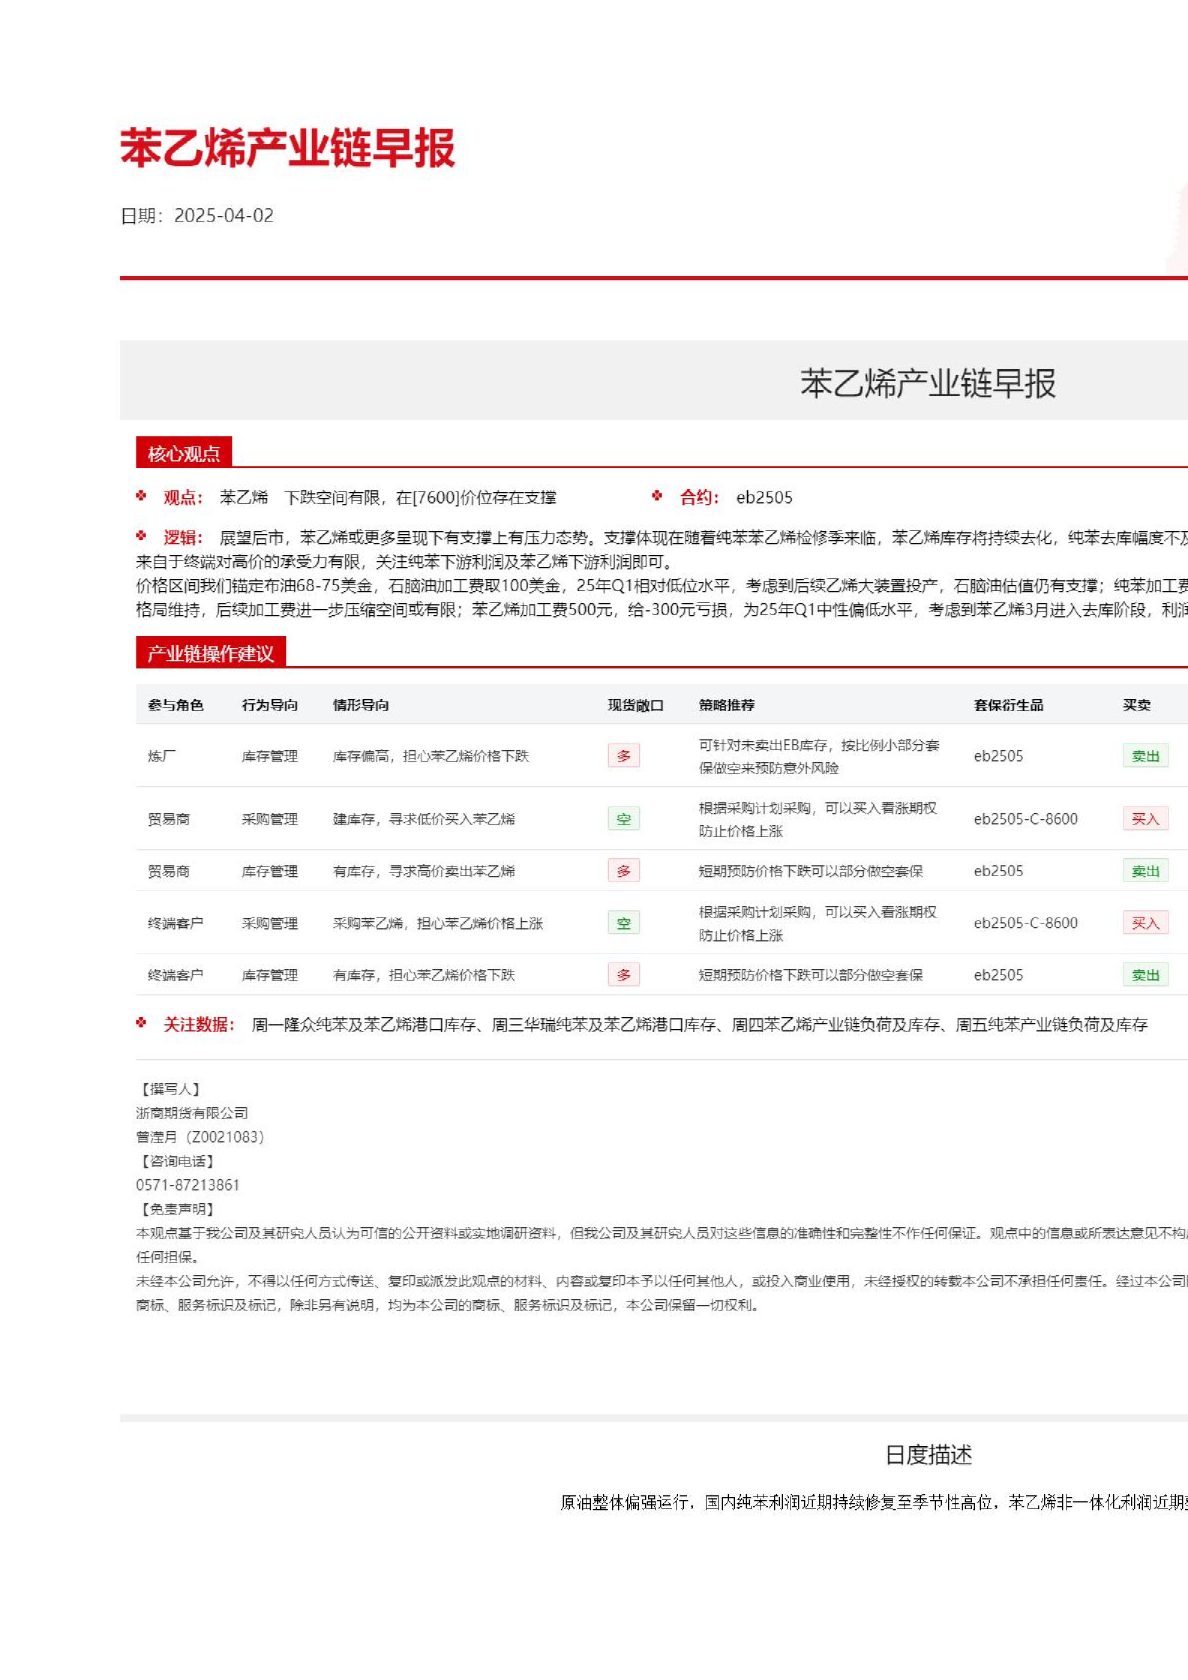Click the red bullet icon before 观点
The height and width of the screenshot is (1680, 1188).
click(141, 496)
